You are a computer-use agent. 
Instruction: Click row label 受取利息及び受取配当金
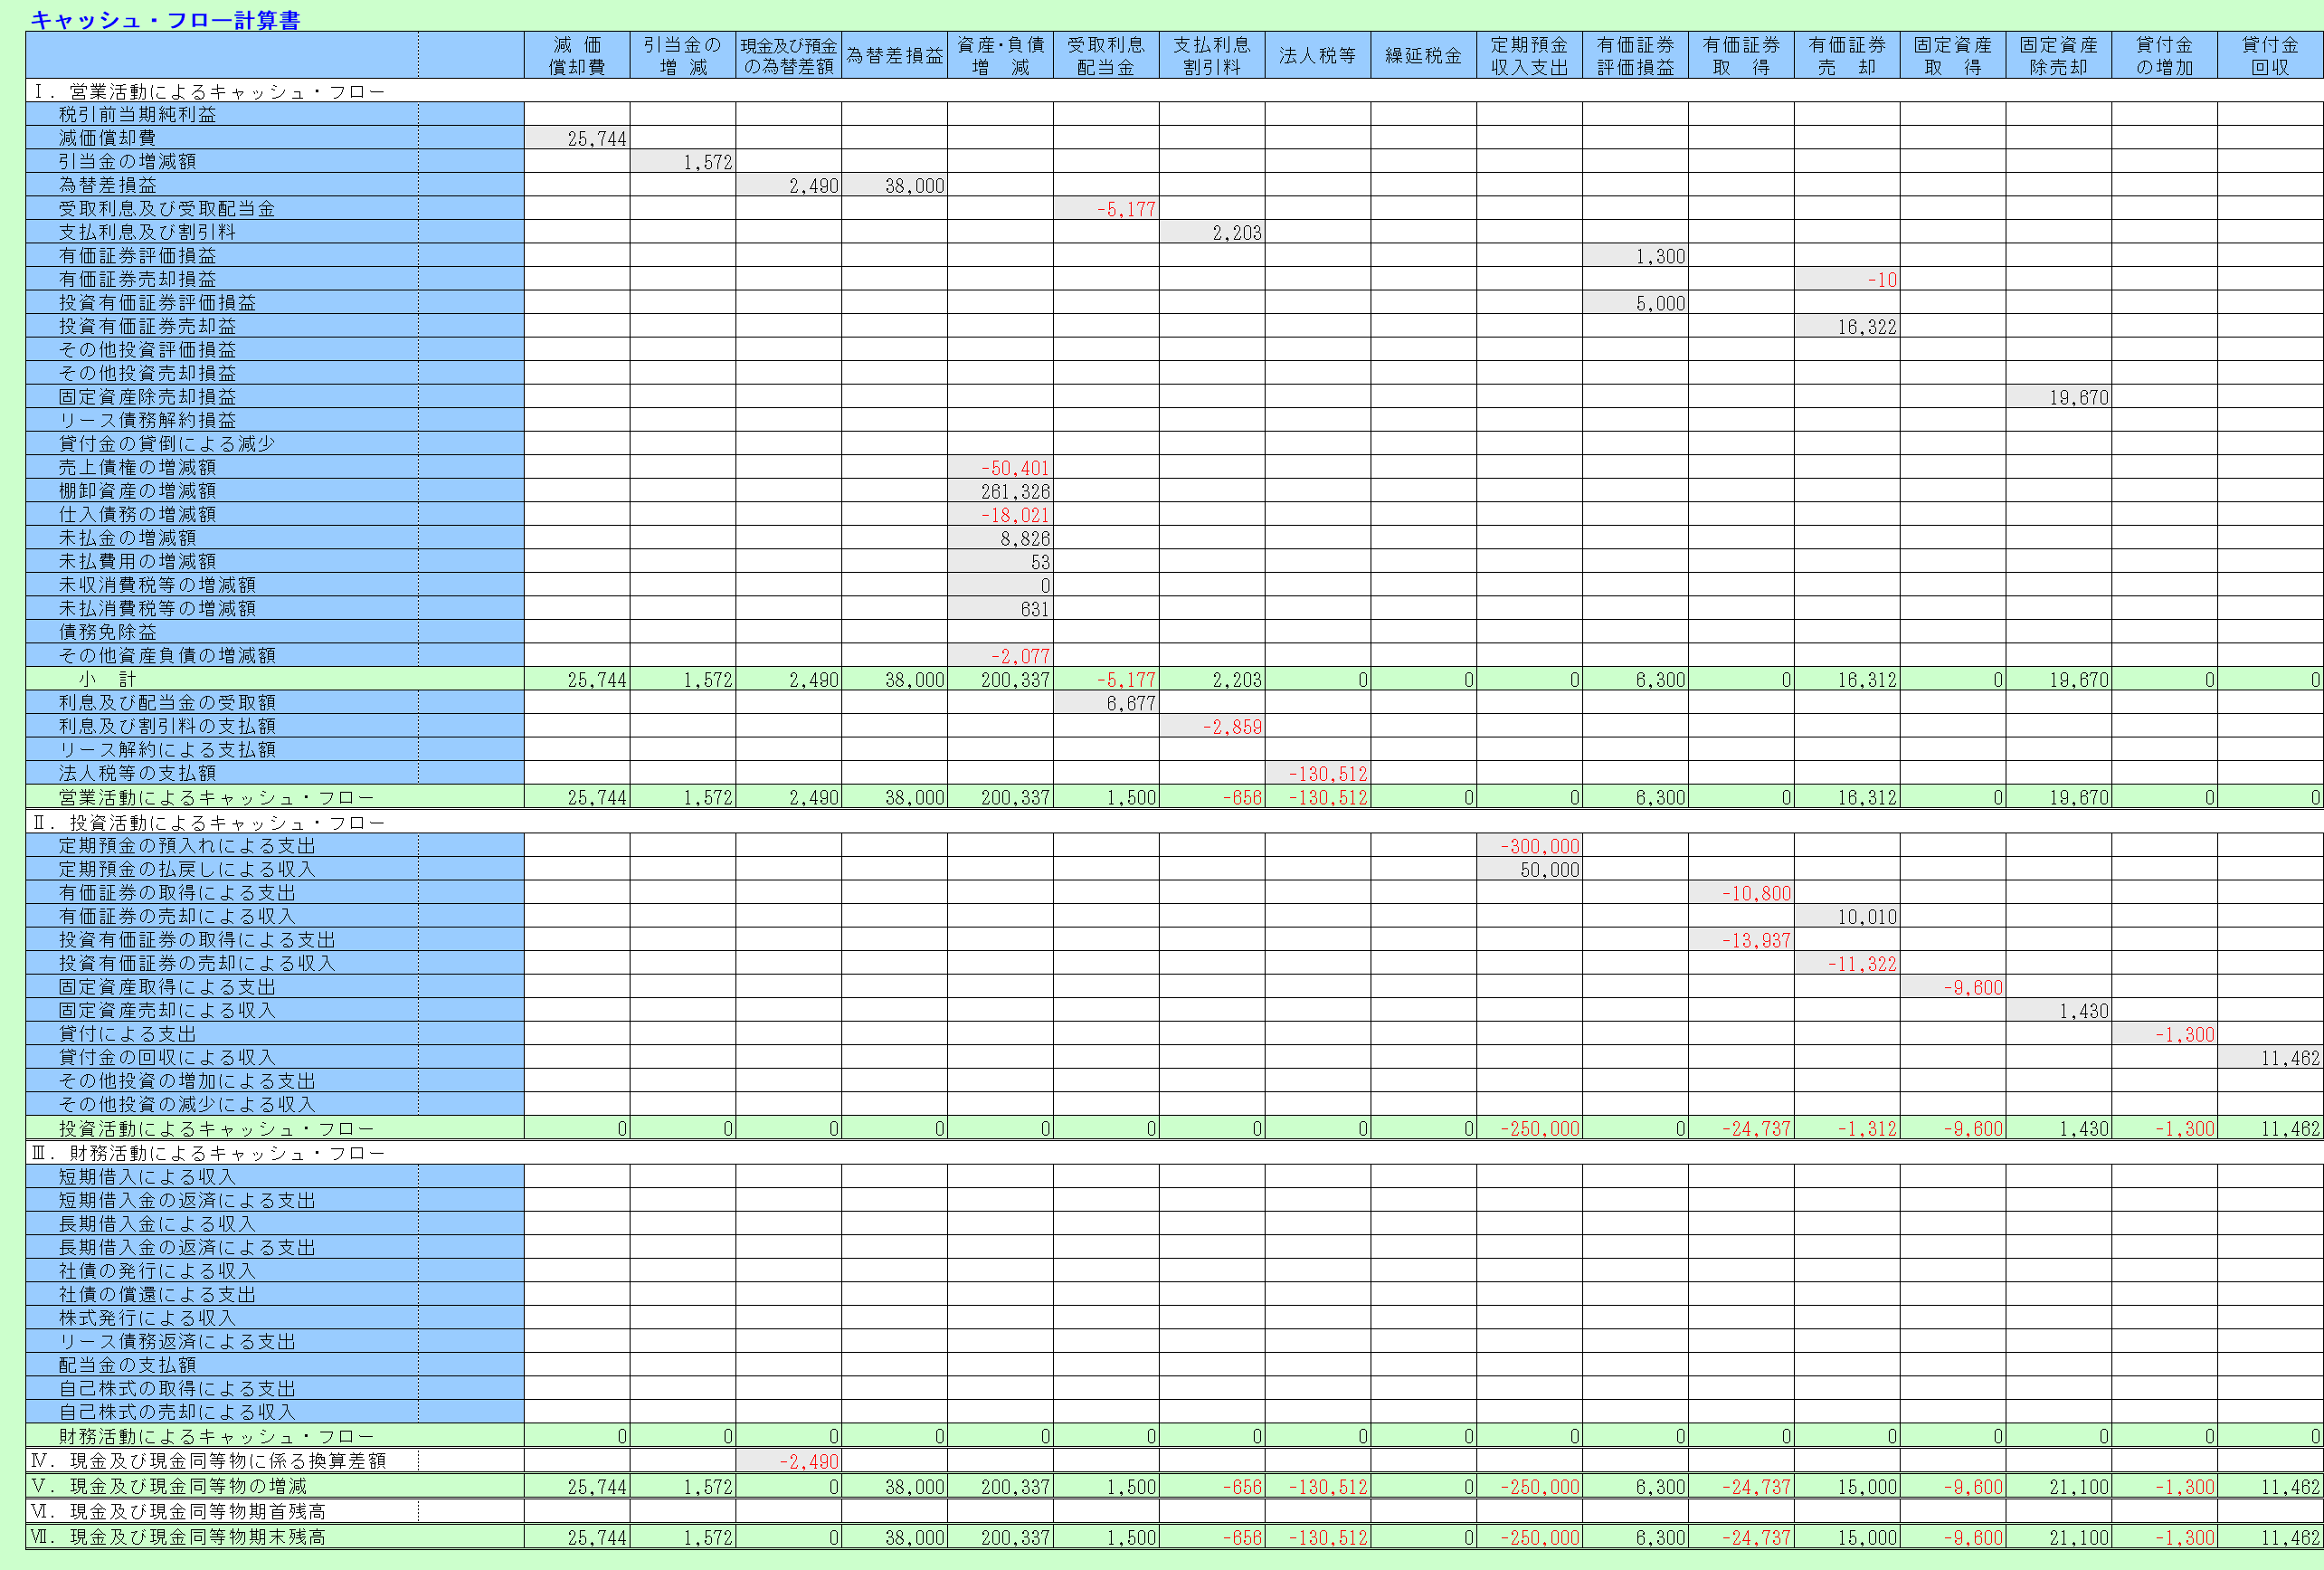166,208
